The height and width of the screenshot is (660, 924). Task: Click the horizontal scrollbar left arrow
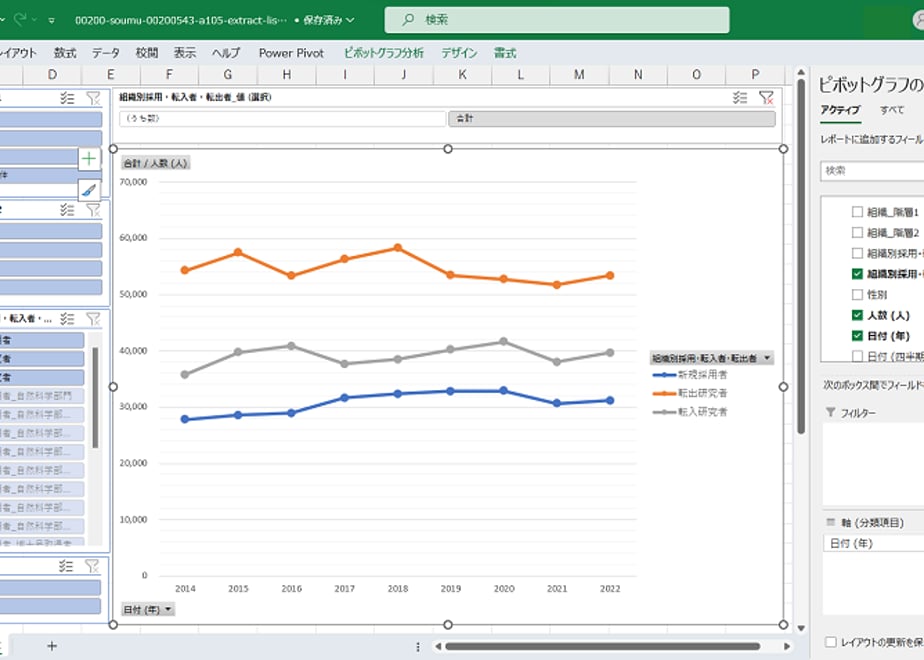pos(438,646)
